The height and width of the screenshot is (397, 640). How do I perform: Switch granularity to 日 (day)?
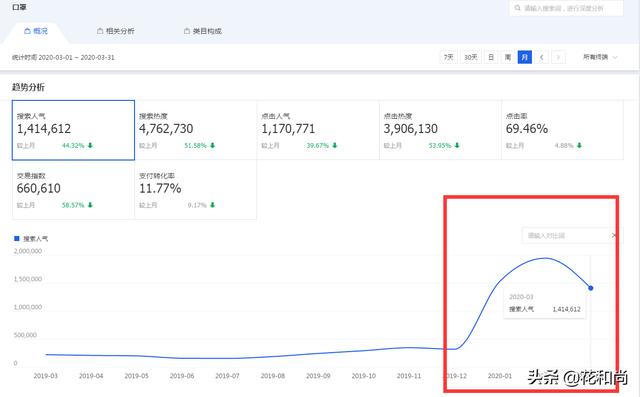click(491, 57)
